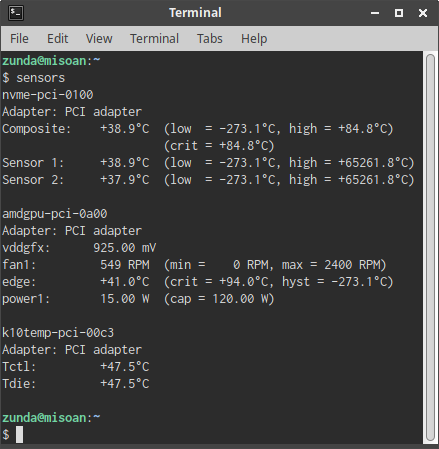Open the File menu
Screen dimensions: 439x449
coord(19,39)
